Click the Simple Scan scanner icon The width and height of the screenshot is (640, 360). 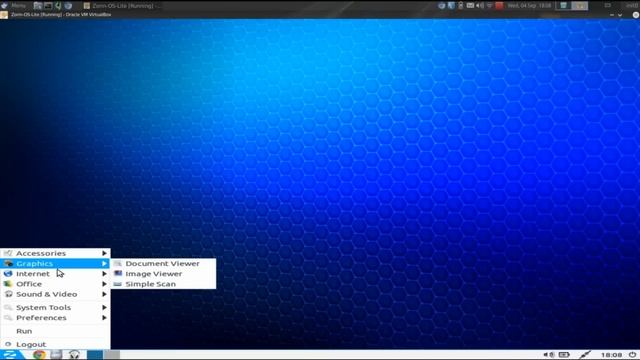tap(118, 284)
